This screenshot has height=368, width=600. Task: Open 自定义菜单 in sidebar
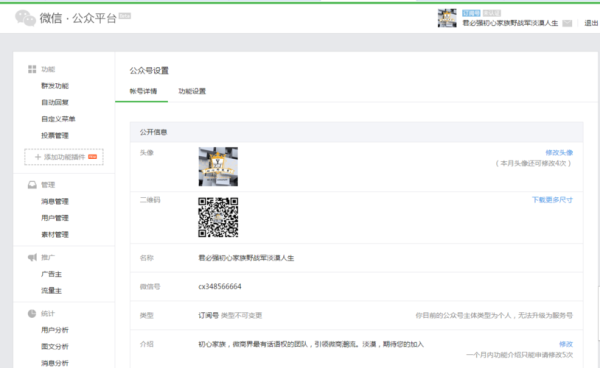[58, 119]
